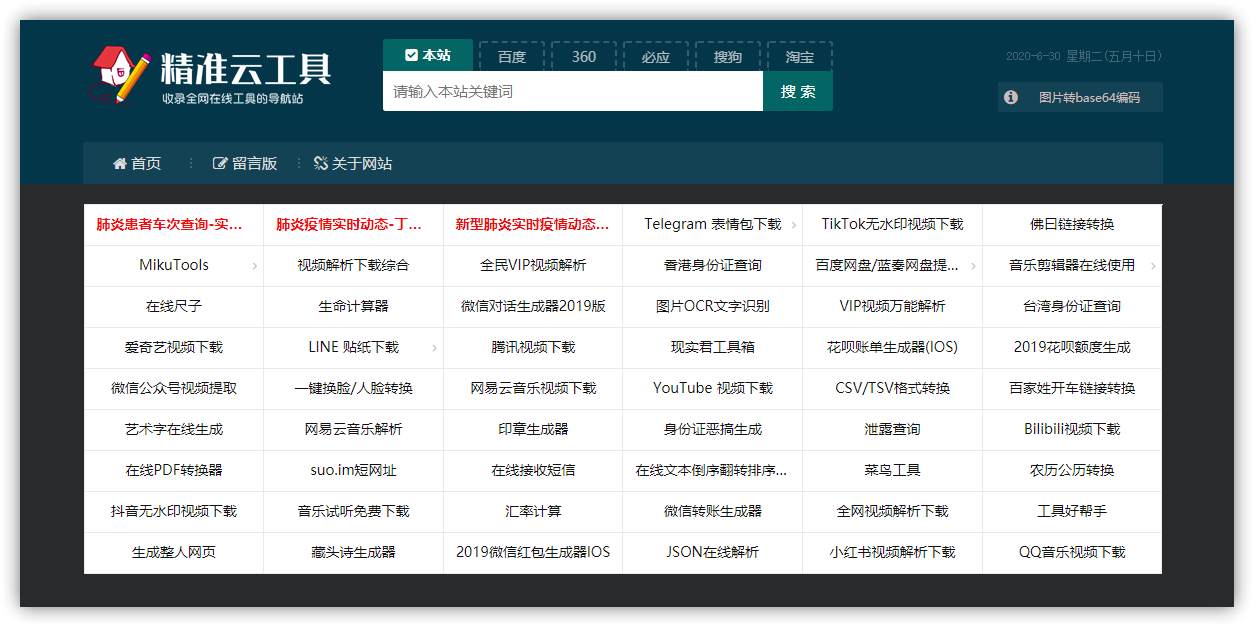
Task: Open 新型肺炎实时疫情动态 link
Action: (x=532, y=225)
